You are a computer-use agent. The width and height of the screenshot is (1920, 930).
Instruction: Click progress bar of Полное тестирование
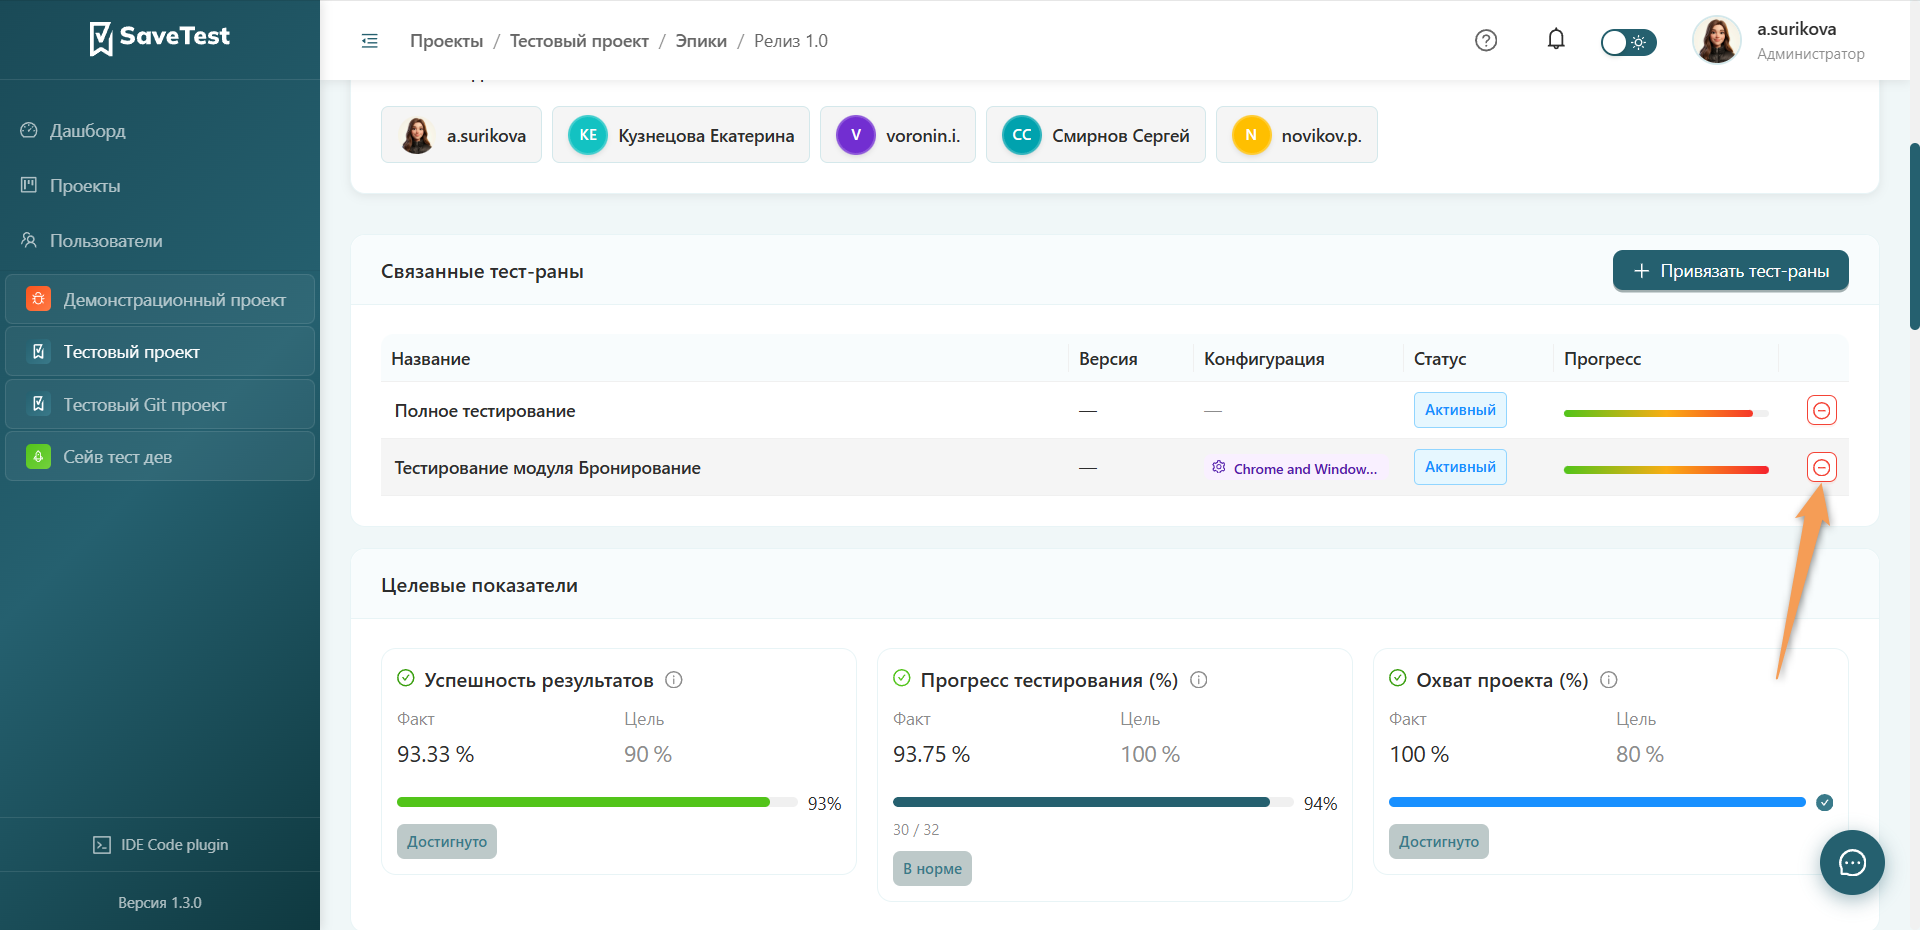click(x=1666, y=413)
